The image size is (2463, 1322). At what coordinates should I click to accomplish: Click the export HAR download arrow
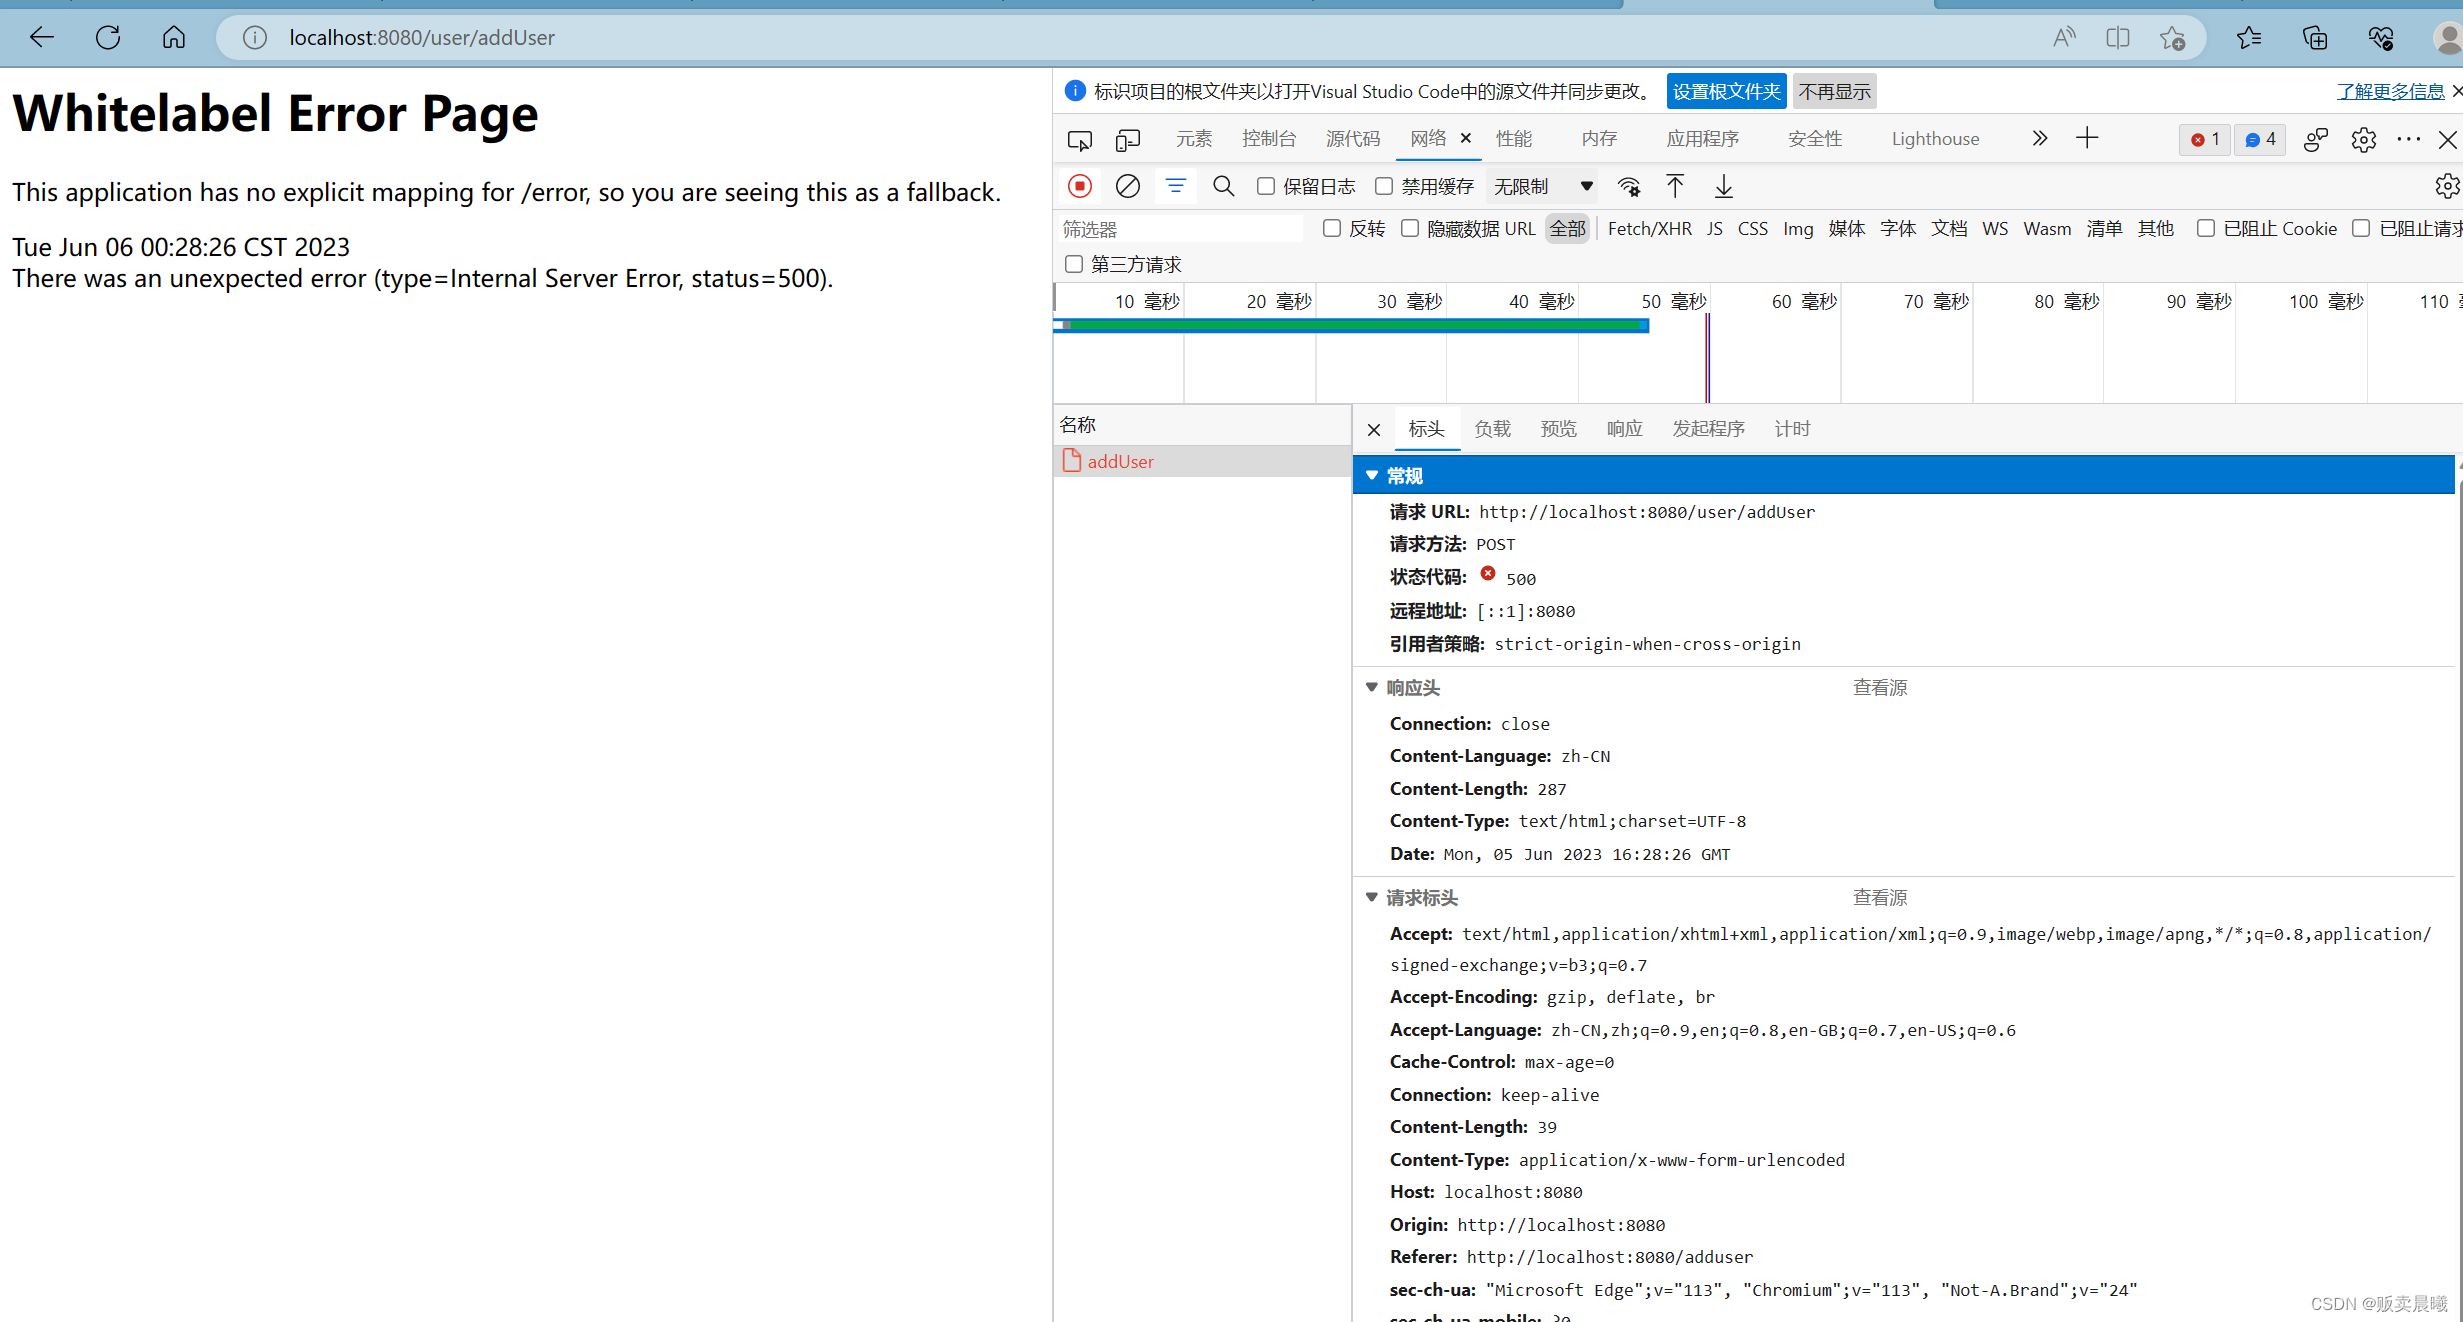click(1724, 186)
